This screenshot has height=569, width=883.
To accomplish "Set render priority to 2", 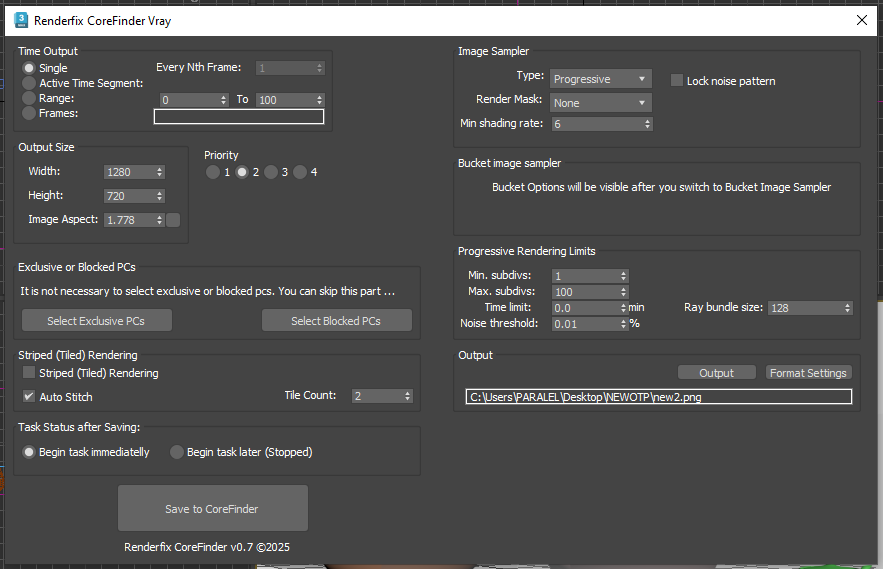I will click(x=242, y=172).
